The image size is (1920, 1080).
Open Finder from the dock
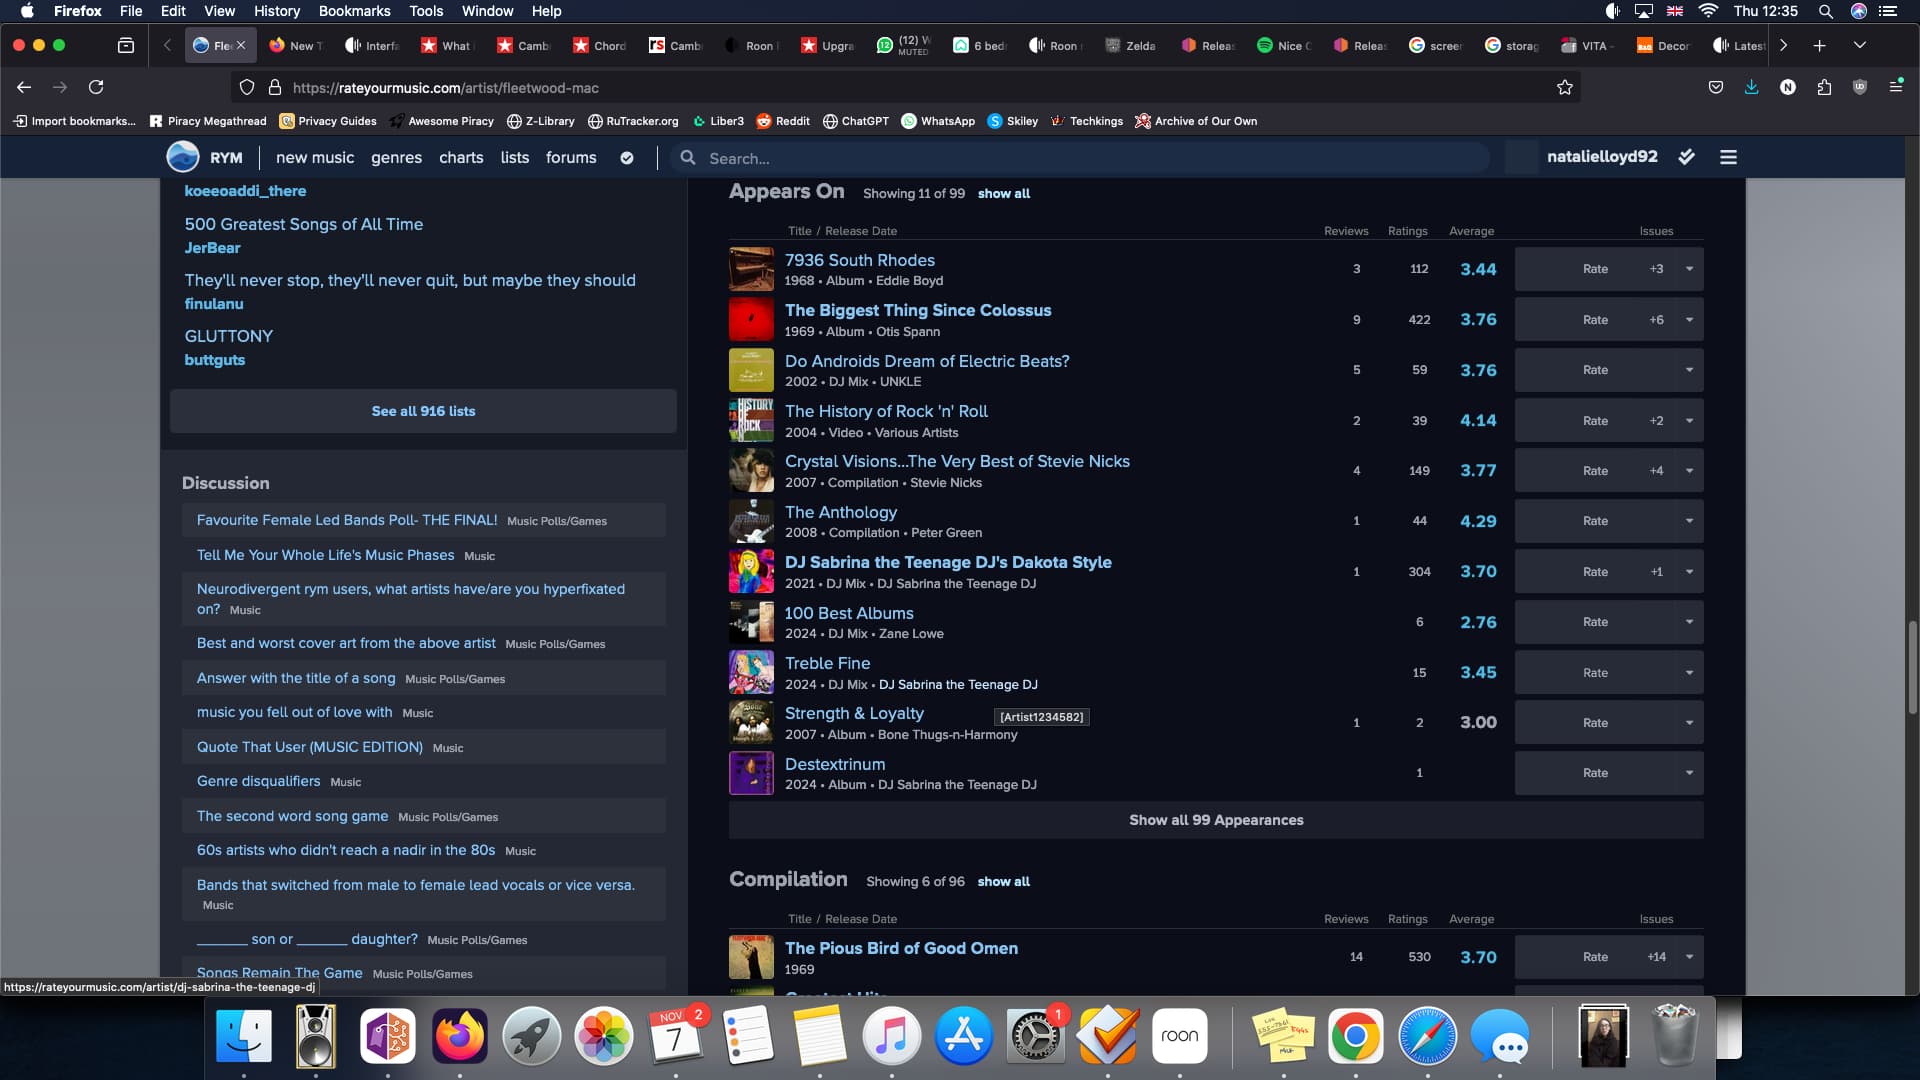244,1036
